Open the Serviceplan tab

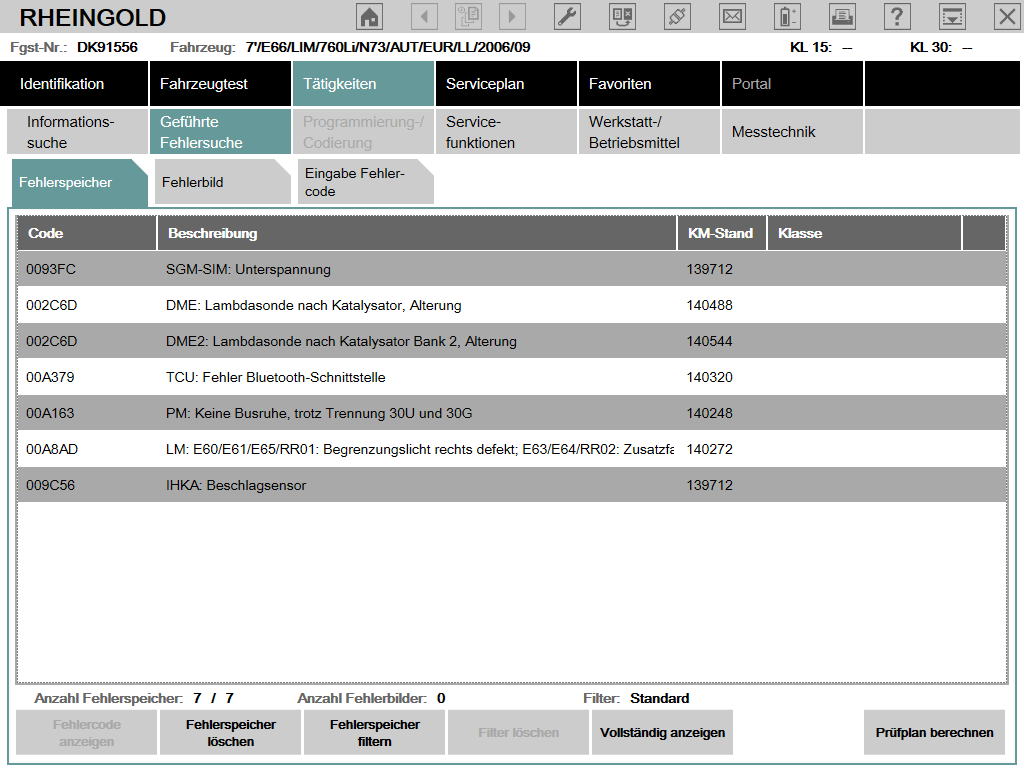click(506, 84)
